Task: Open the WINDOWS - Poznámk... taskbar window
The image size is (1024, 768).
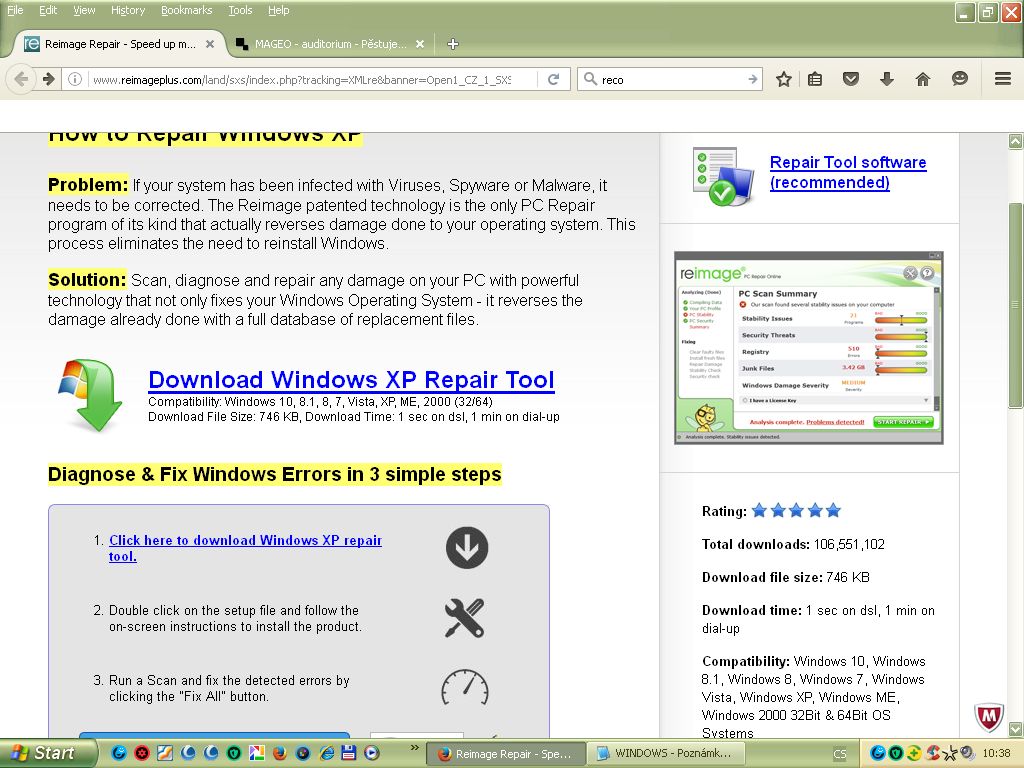Action: (665, 754)
